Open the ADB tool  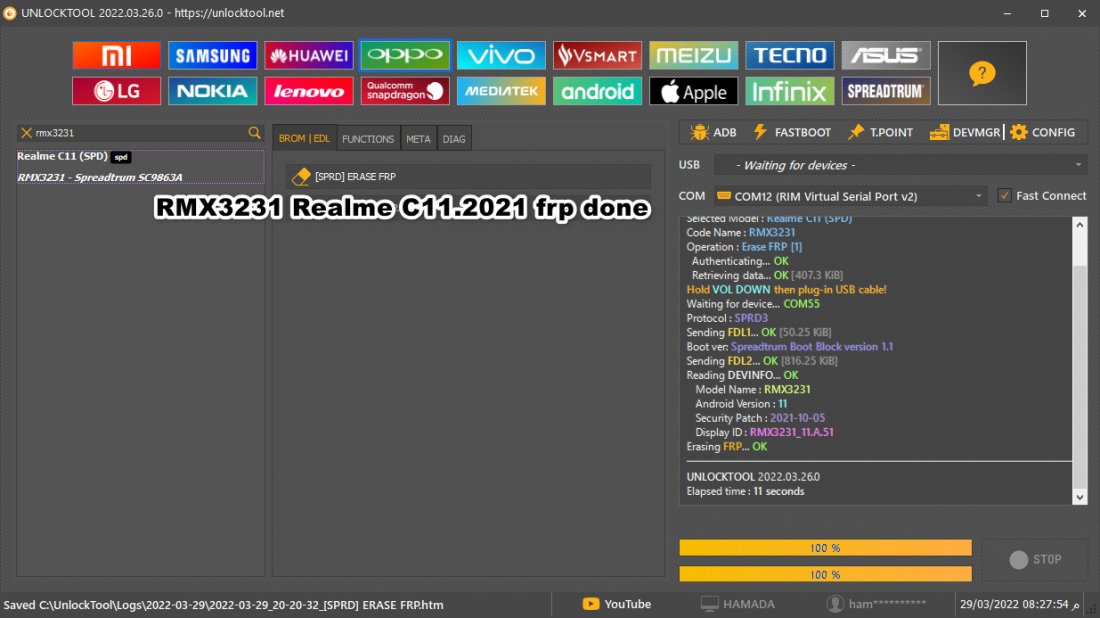click(x=713, y=133)
